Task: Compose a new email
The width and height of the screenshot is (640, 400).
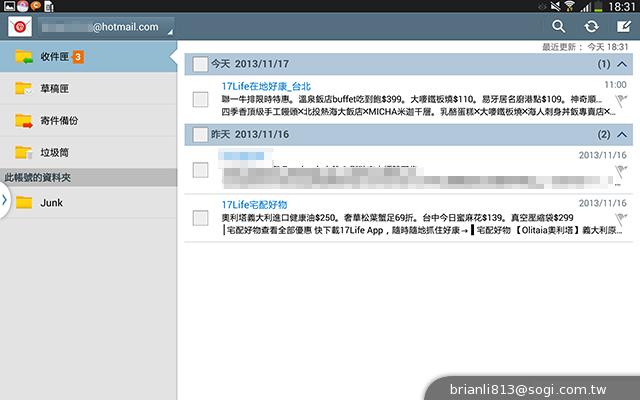Action: (x=624, y=27)
